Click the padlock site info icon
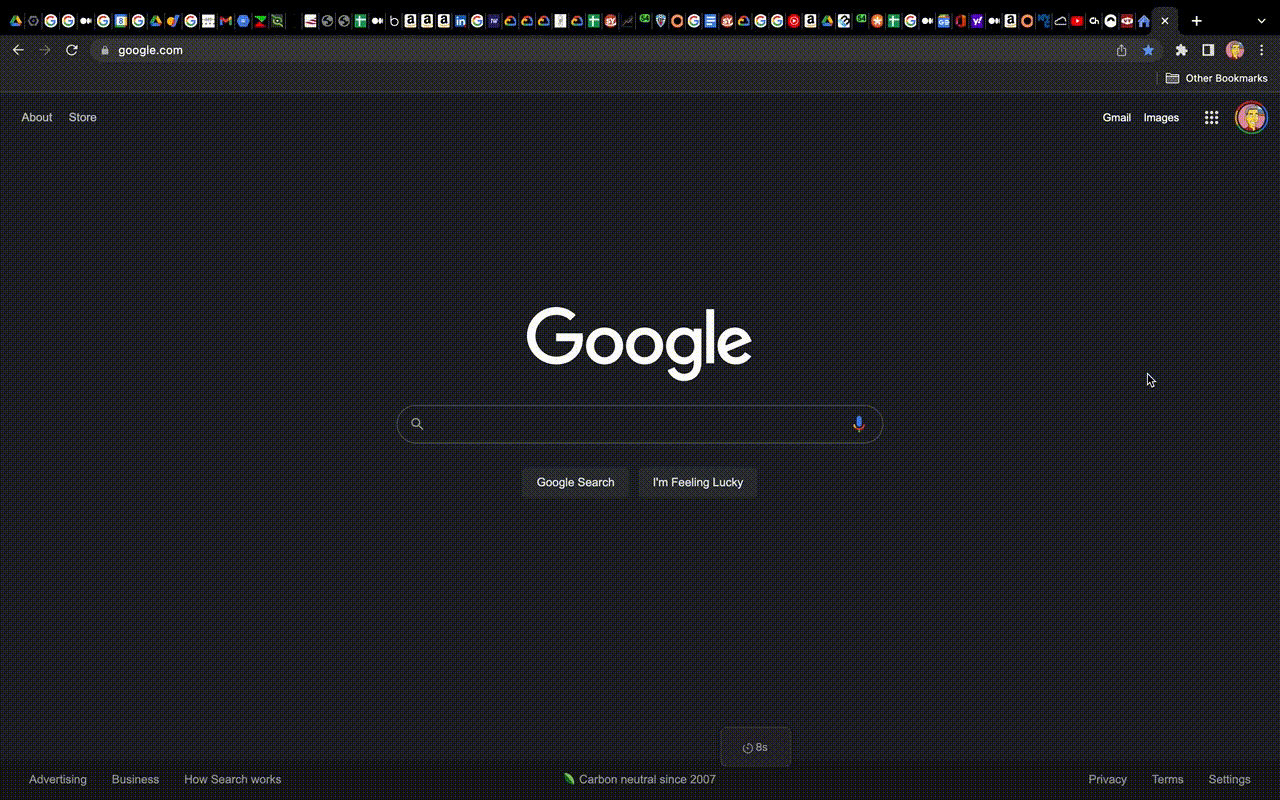This screenshot has height=800, width=1280. click(x=104, y=50)
